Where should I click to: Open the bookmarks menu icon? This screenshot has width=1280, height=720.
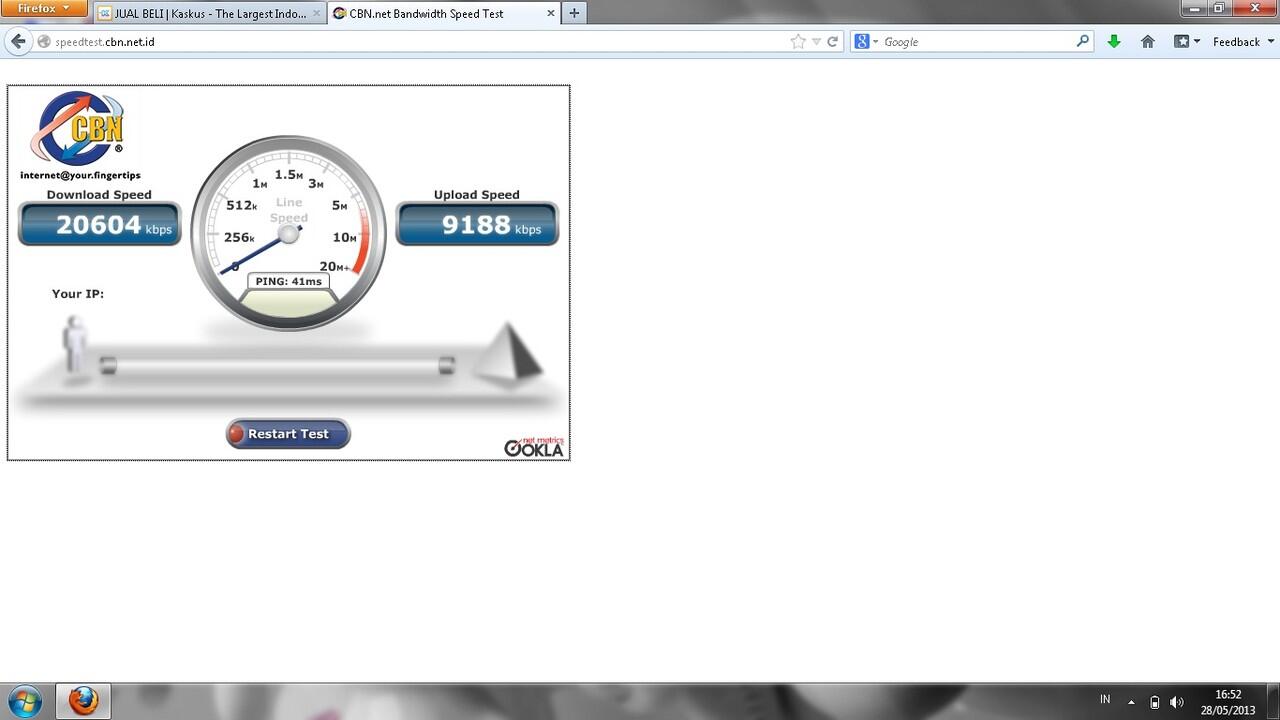[x=1186, y=42]
